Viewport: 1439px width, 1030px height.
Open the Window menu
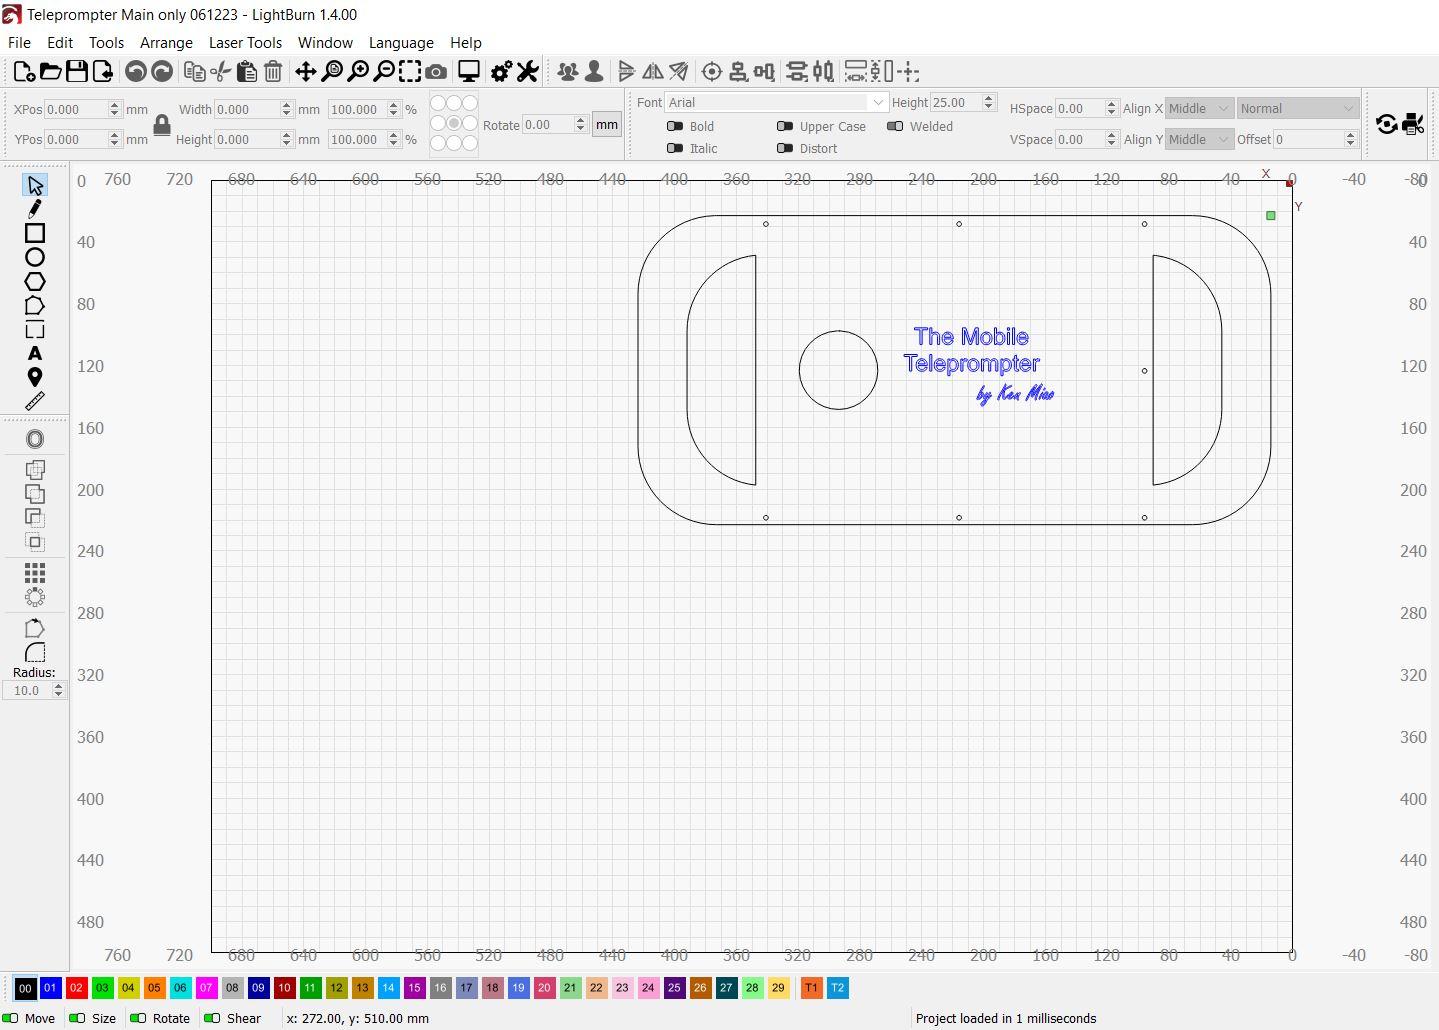tap(325, 42)
